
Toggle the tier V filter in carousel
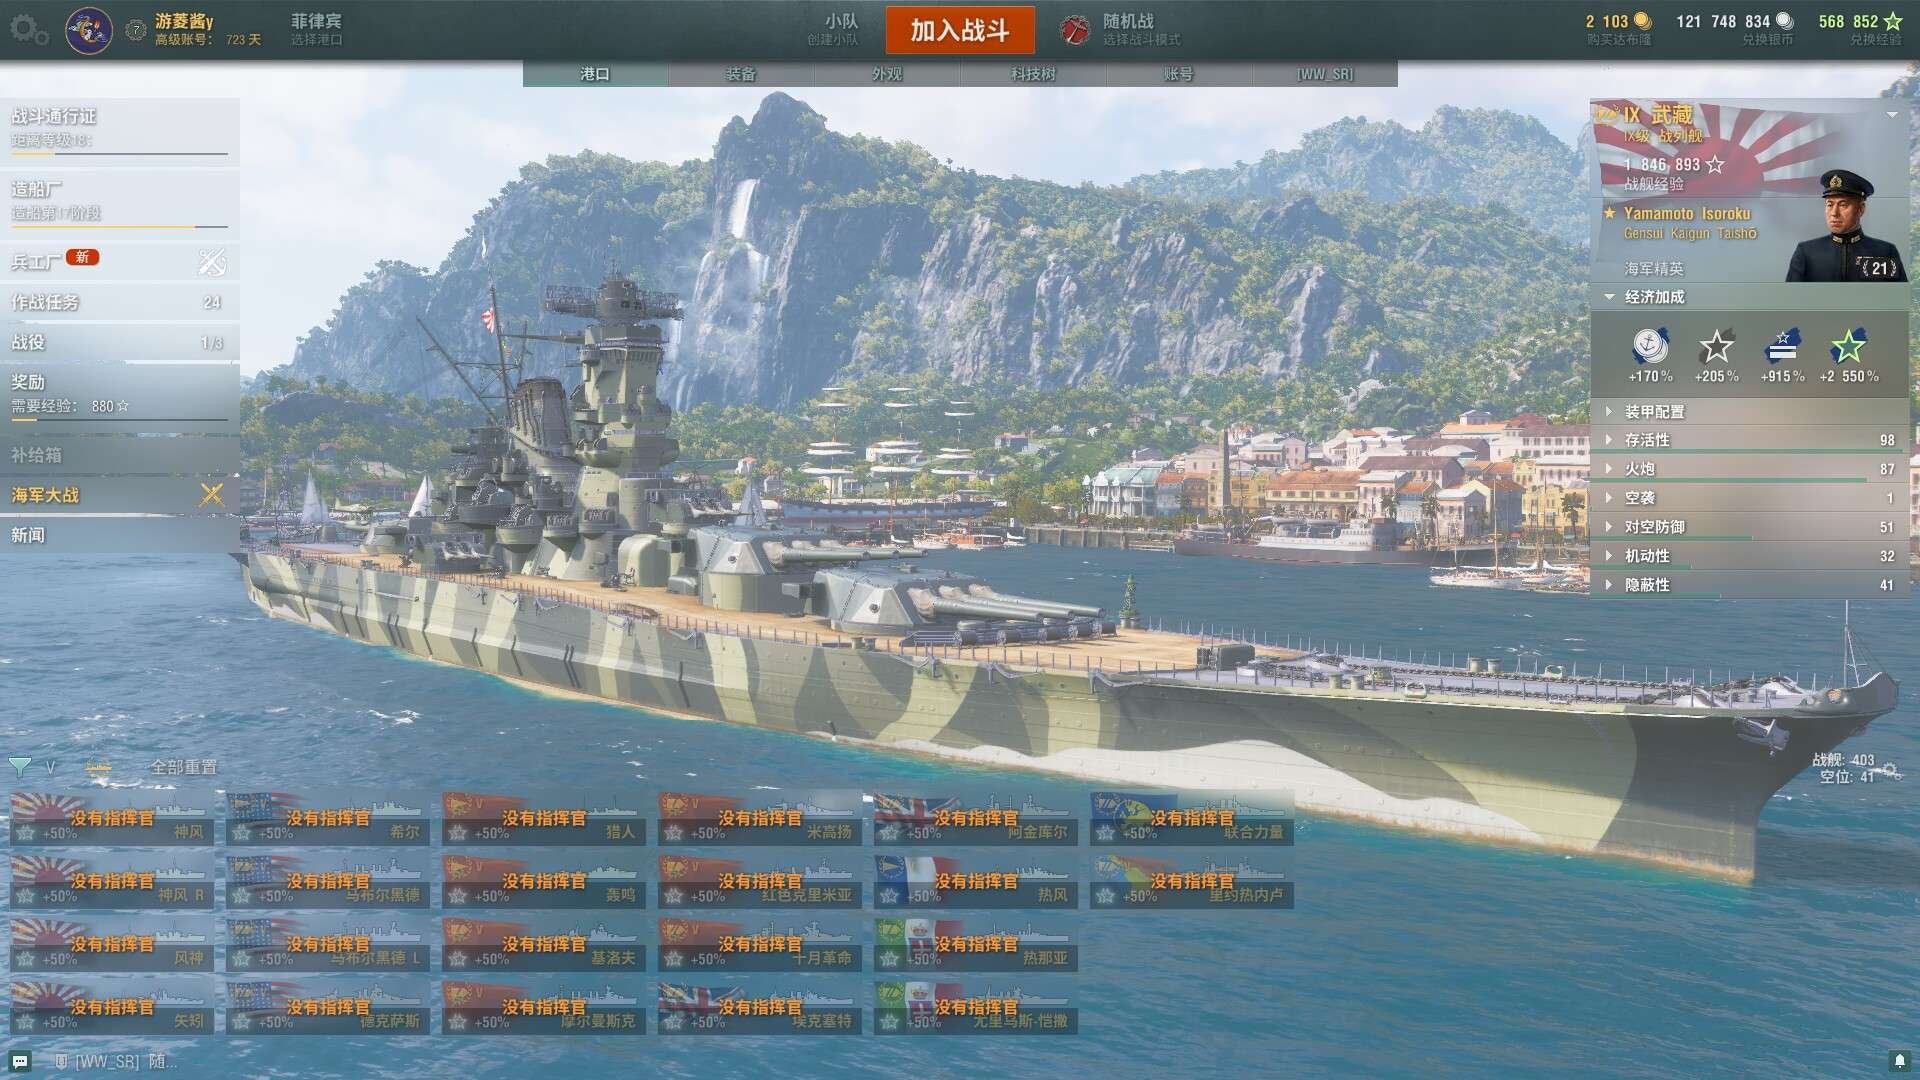pos(50,767)
